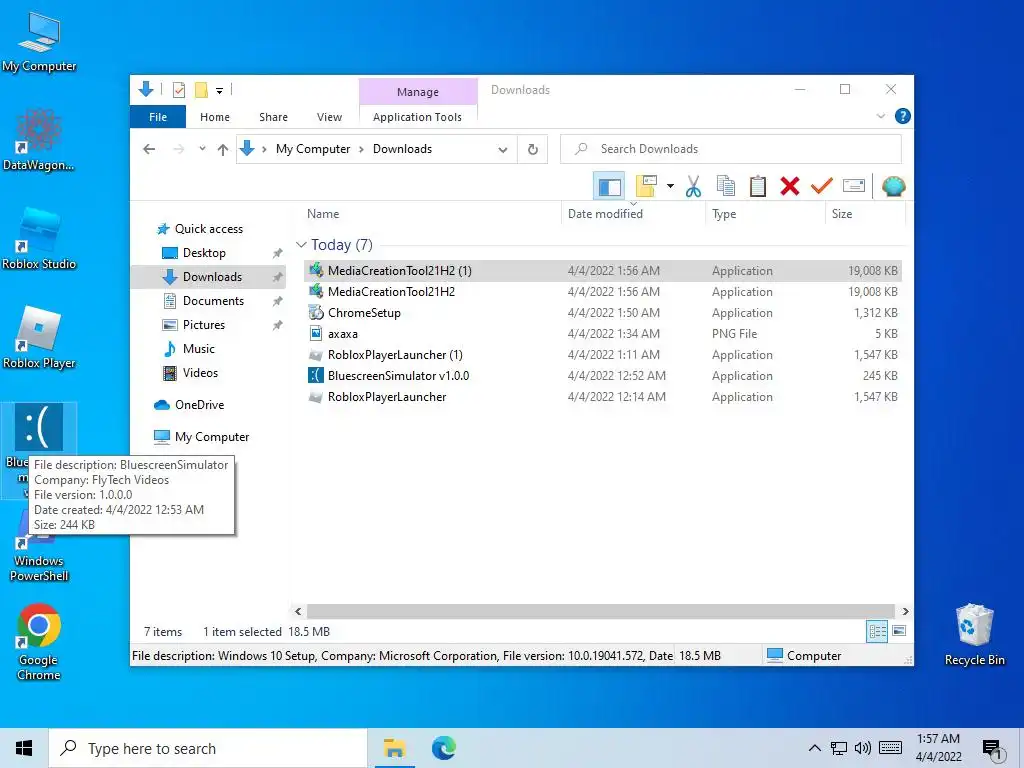Go back with the Back arrow
Viewport: 1024px width, 768px height.
[x=149, y=150]
